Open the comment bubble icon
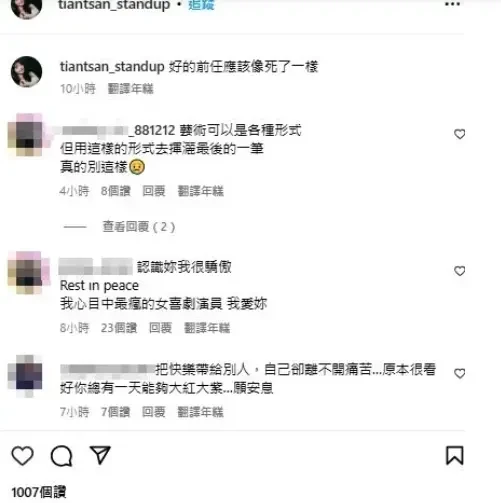This screenshot has width=501, height=503. coord(62,456)
